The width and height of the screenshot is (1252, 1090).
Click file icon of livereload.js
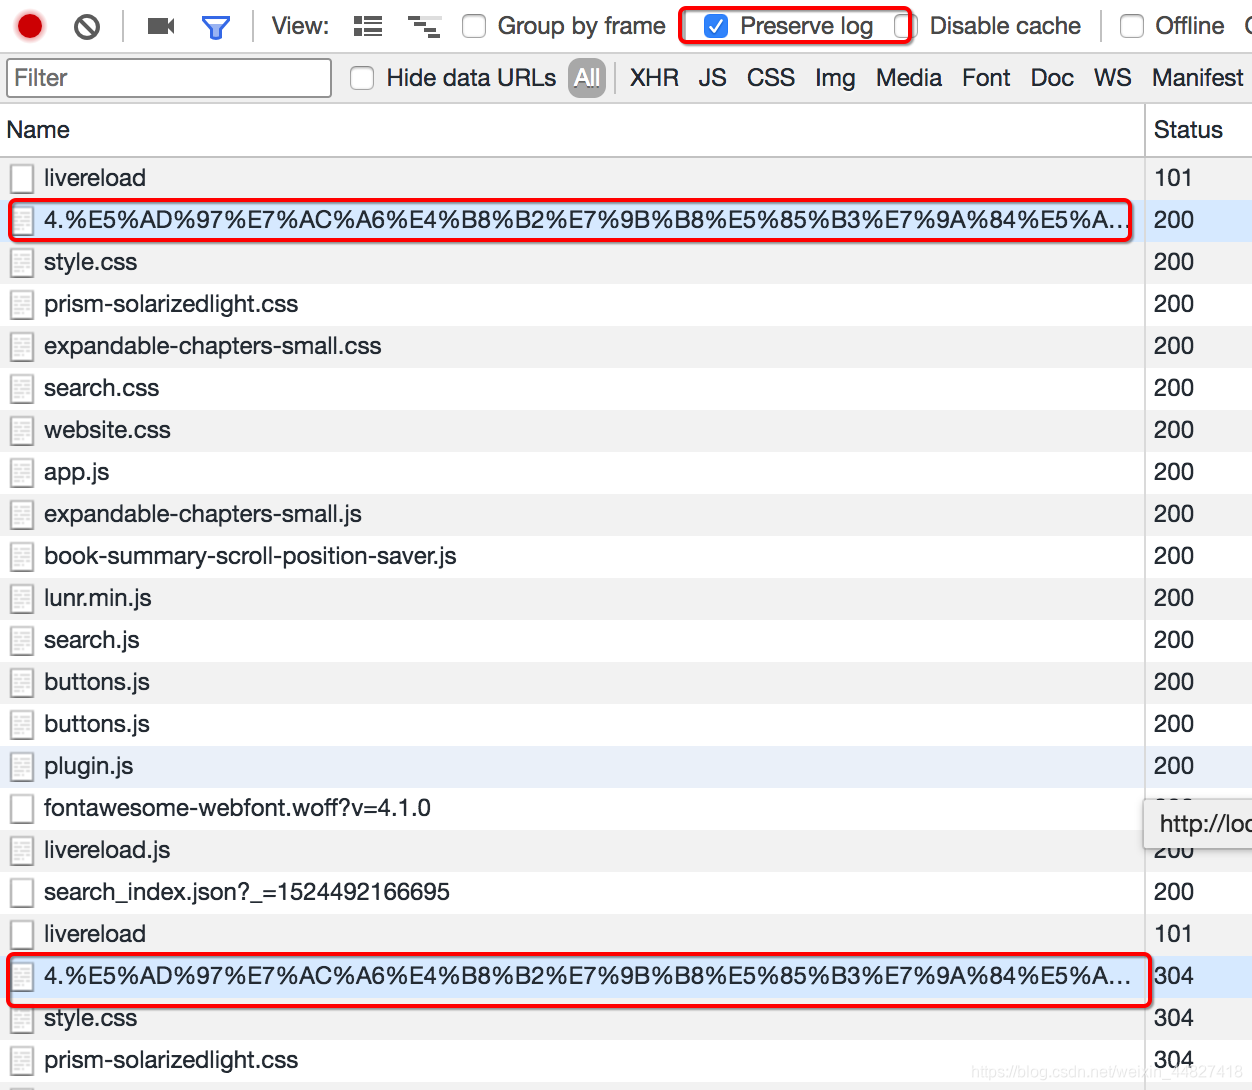pos(22,850)
